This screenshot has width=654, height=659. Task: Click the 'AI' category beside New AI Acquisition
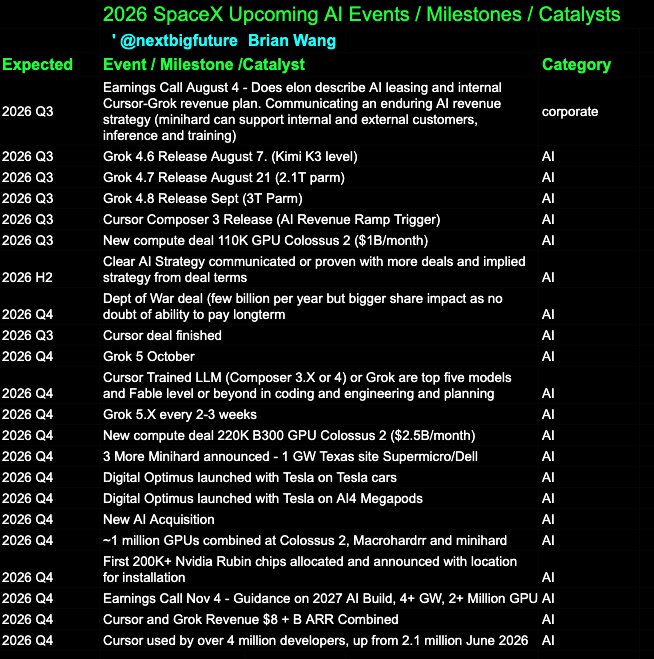(x=548, y=520)
